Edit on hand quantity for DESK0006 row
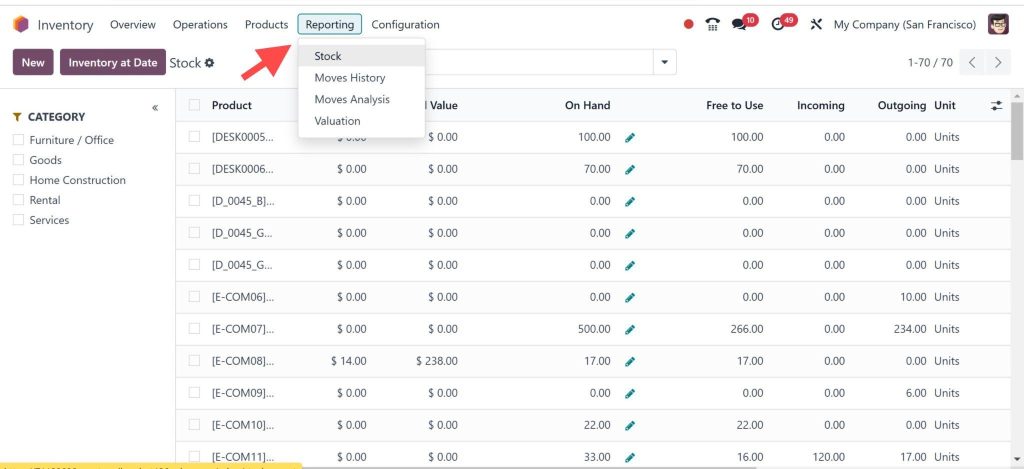The height and width of the screenshot is (469, 1024). 630,170
